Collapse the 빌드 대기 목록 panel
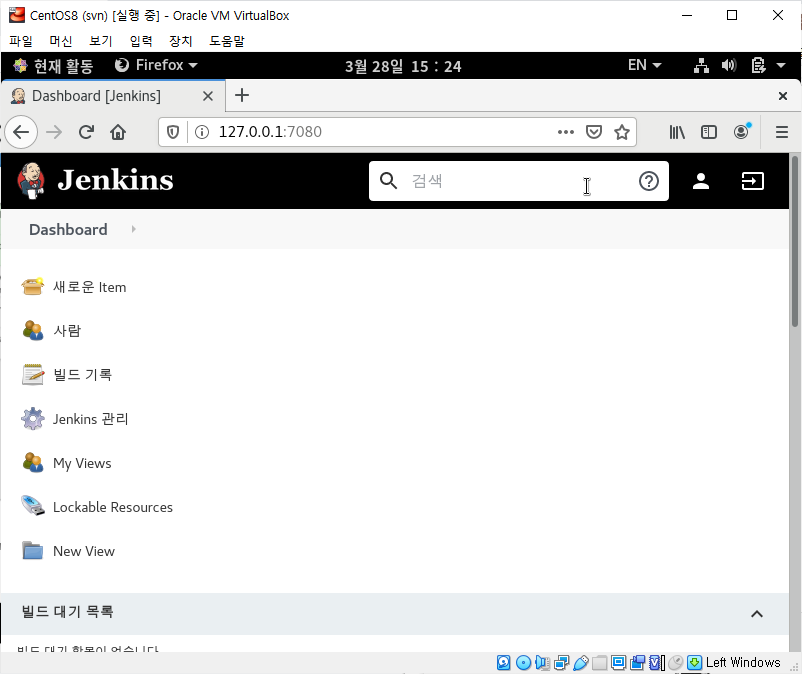Image resolution: width=802 pixels, height=674 pixels. [756, 614]
